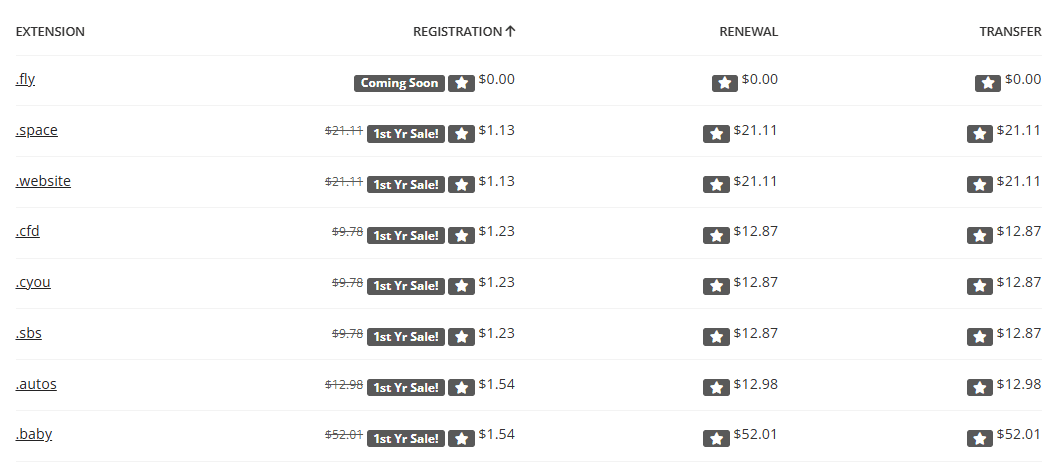
Task: Click the Coming Soon badge for .fly
Action: click(x=399, y=83)
